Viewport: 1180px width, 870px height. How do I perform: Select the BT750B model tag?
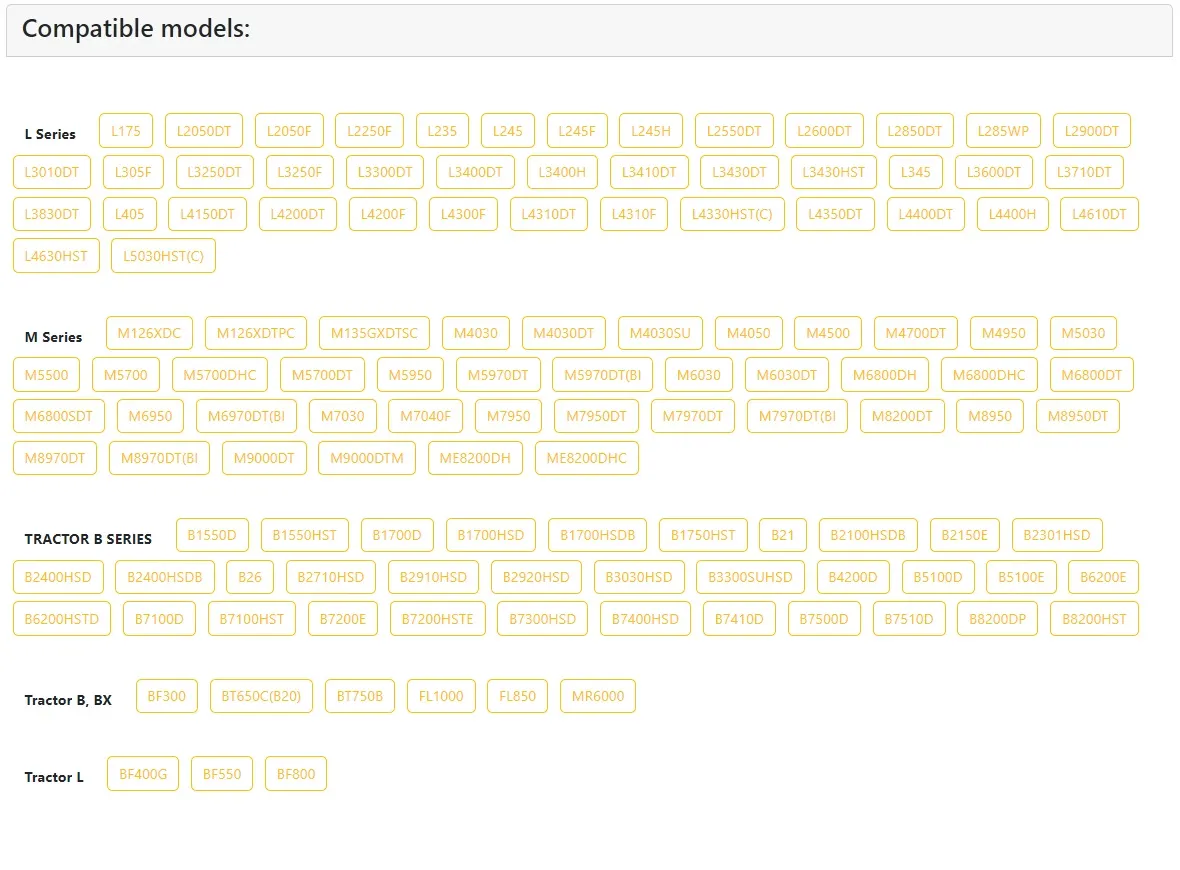pyautogui.click(x=360, y=696)
